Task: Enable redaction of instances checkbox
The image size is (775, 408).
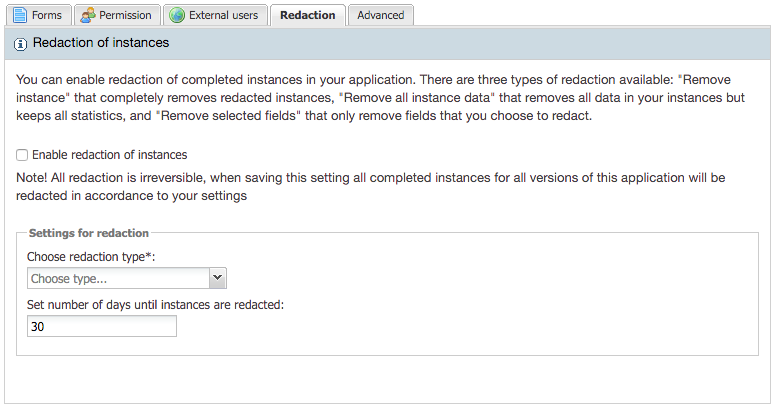Action: [x=22, y=155]
